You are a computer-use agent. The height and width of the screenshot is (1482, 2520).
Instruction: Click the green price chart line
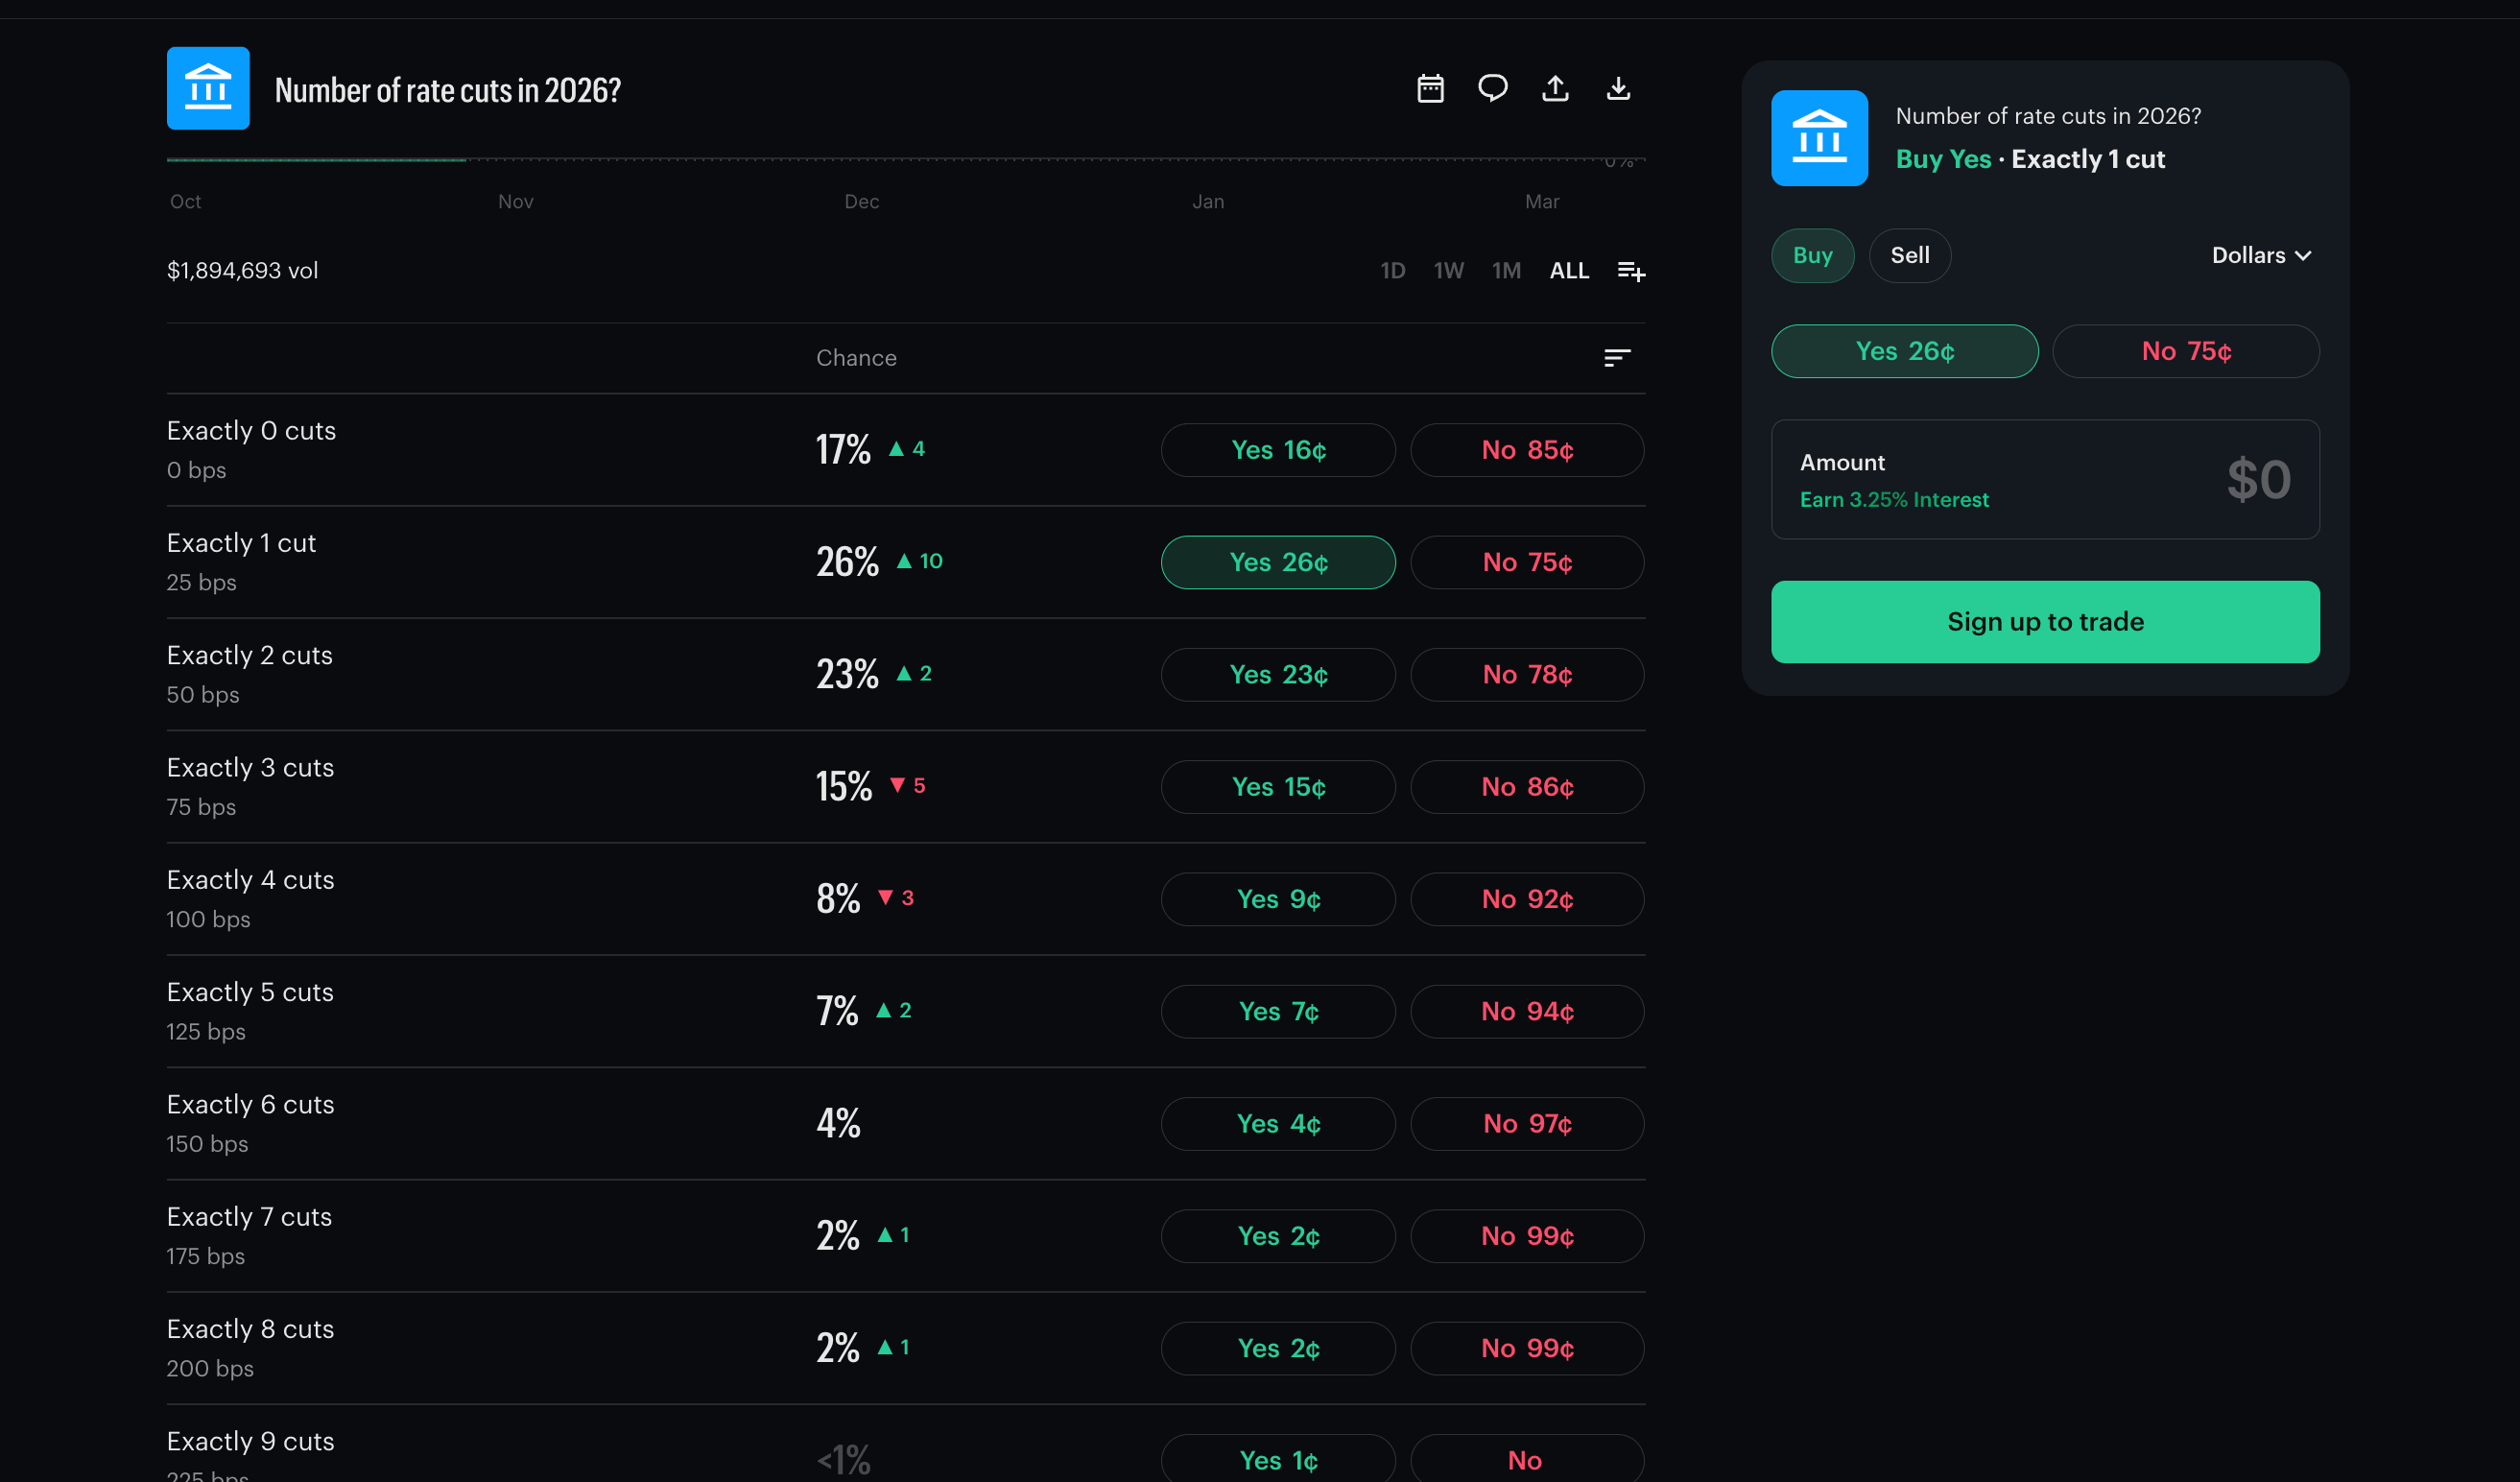pyautogui.click(x=316, y=160)
